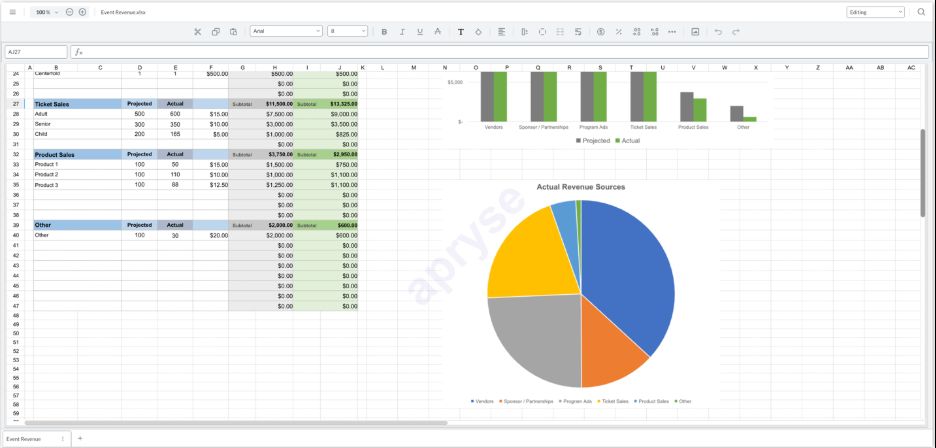936x448 pixels.
Task: Open the formula fx function button
Action: [79, 52]
